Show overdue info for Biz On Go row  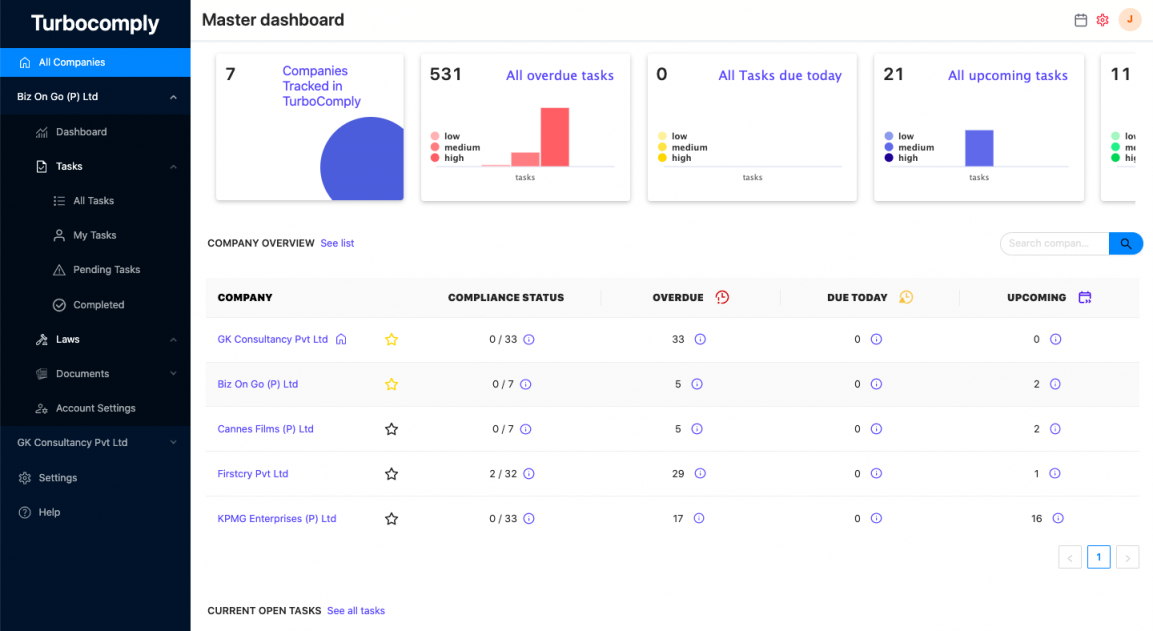[697, 384]
